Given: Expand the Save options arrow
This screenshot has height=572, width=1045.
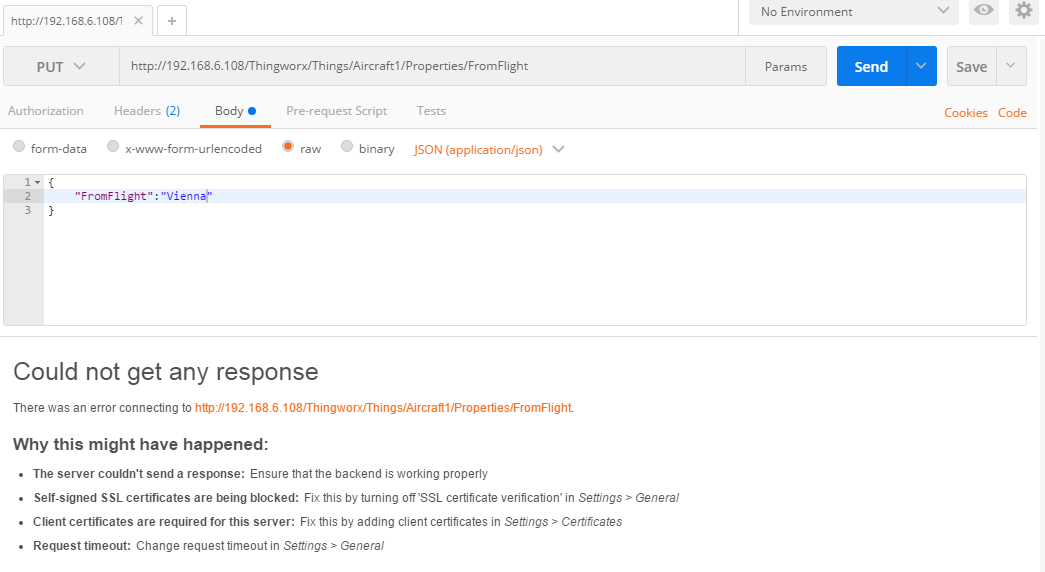Looking at the screenshot, I should [x=1011, y=66].
